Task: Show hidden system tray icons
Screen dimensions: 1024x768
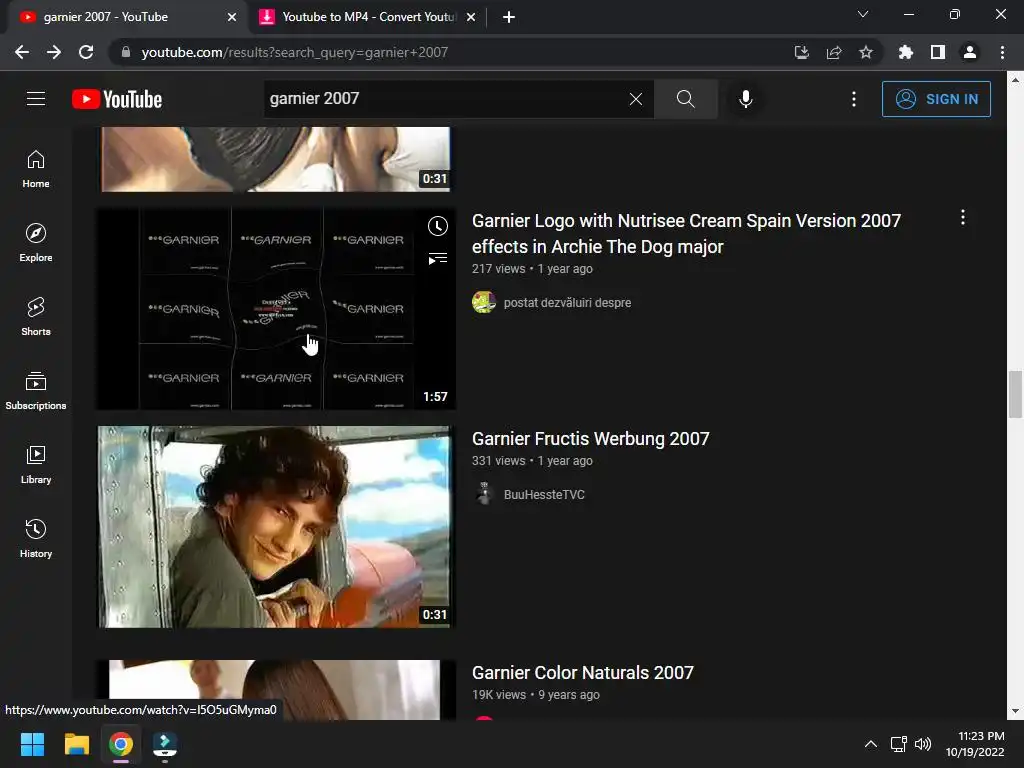Action: [x=871, y=744]
